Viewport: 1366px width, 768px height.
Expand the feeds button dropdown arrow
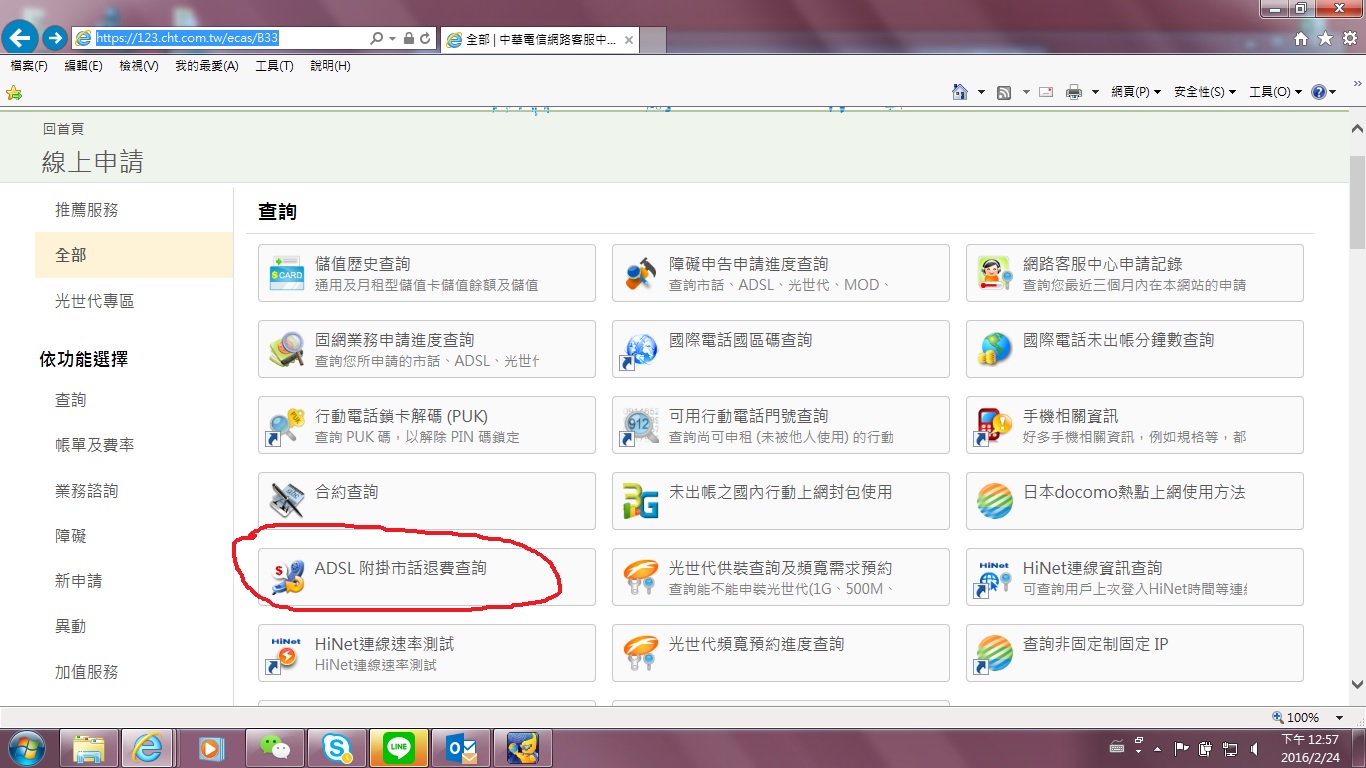tap(1024, 92)
